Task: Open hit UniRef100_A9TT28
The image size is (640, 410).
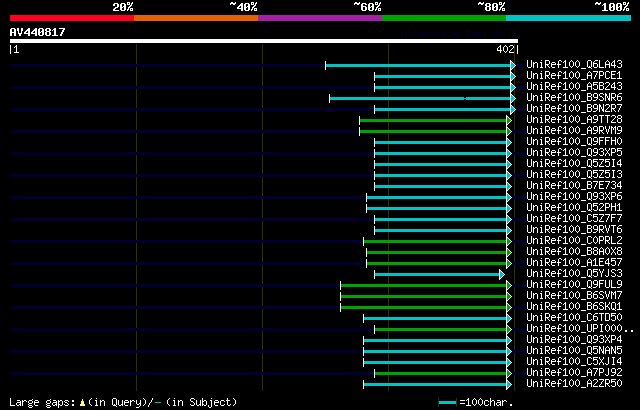Action: click(x=574, y=120)
